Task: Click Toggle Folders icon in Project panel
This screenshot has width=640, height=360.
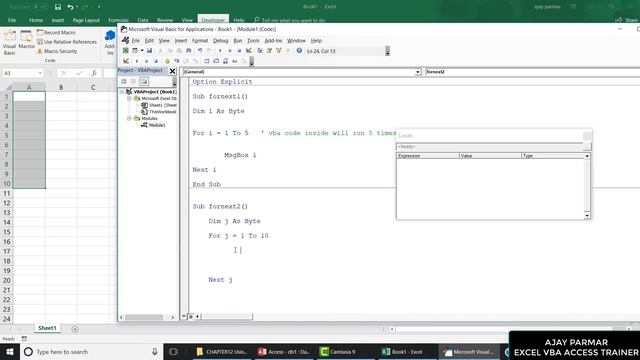Action: coord(144,81)
